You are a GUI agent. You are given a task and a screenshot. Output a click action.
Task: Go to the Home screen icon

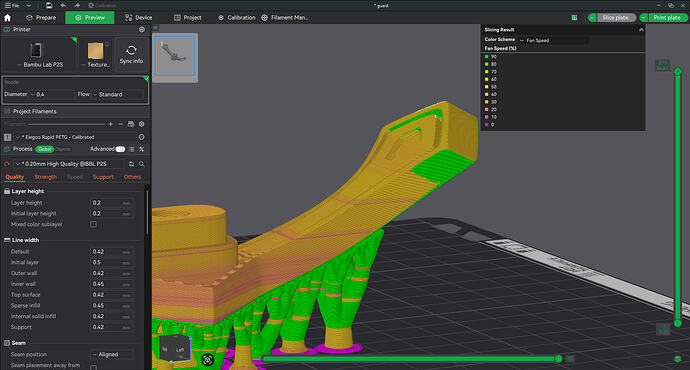point(7,18)
